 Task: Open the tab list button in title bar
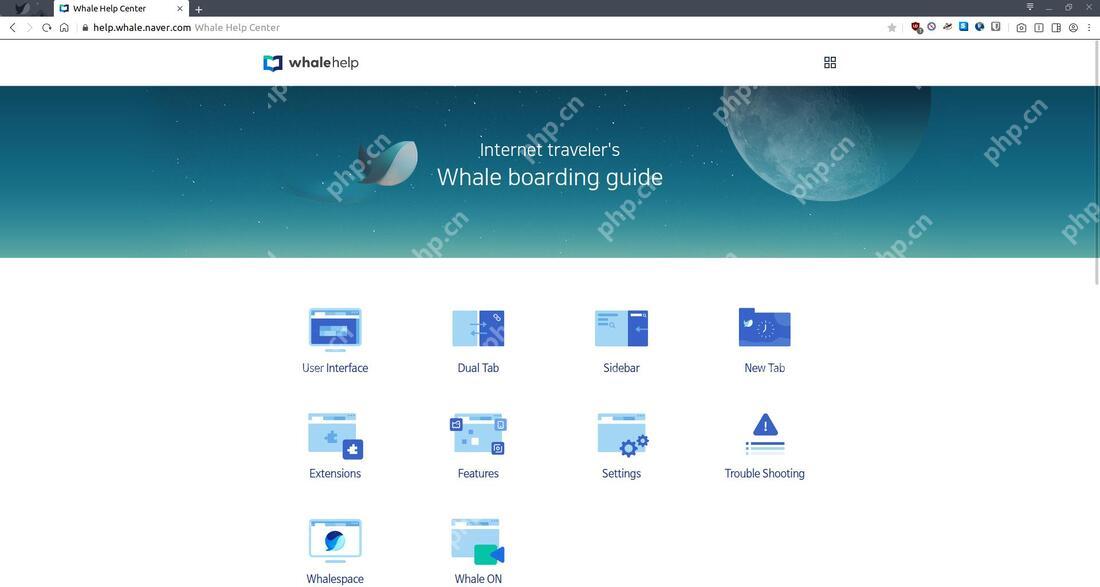tap(1030, 7)
